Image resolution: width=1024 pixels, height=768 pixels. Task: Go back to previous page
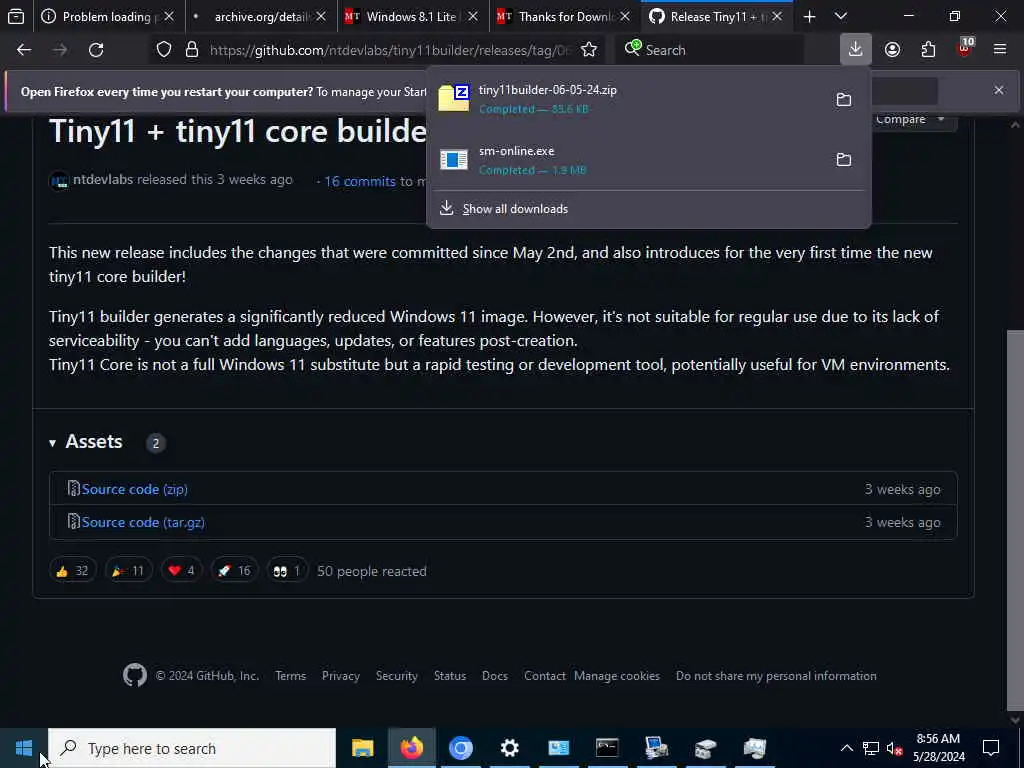point(24,50)
